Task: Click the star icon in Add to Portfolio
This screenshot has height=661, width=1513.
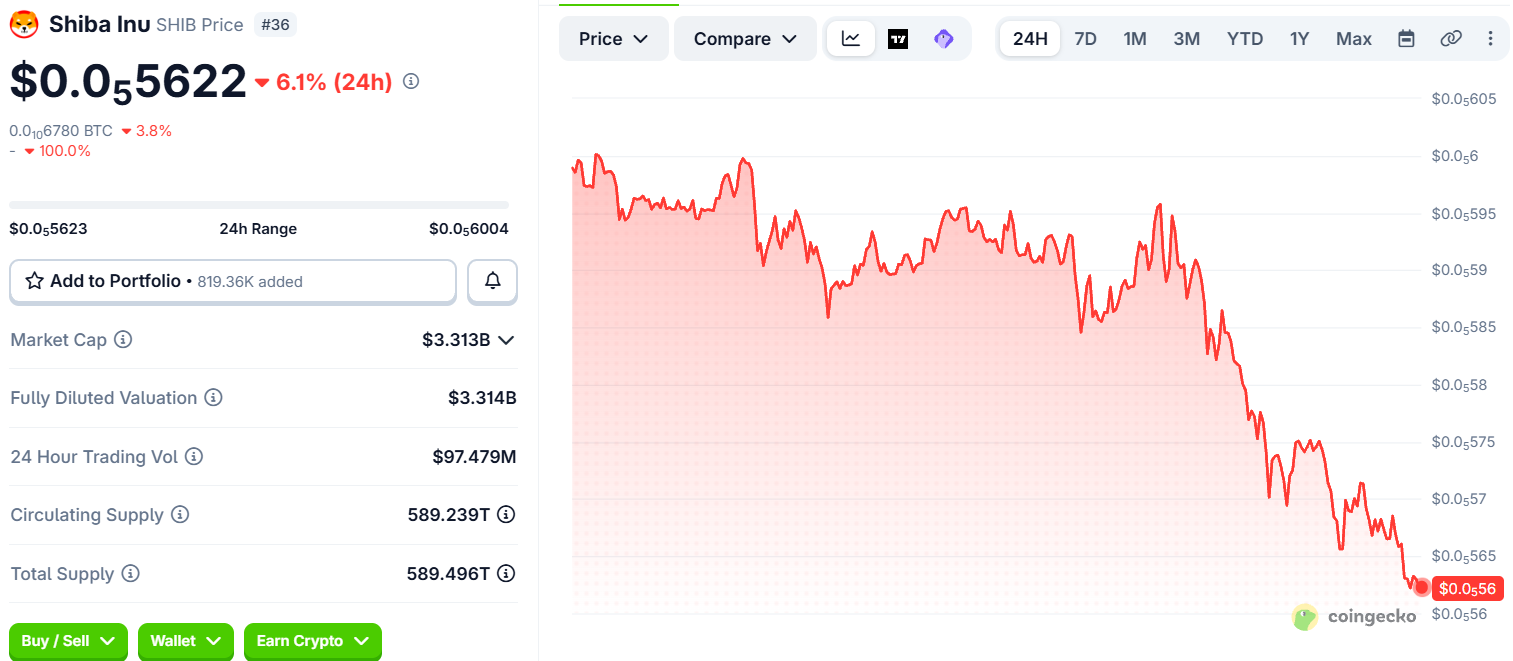Action: click(x=35, y=281)
